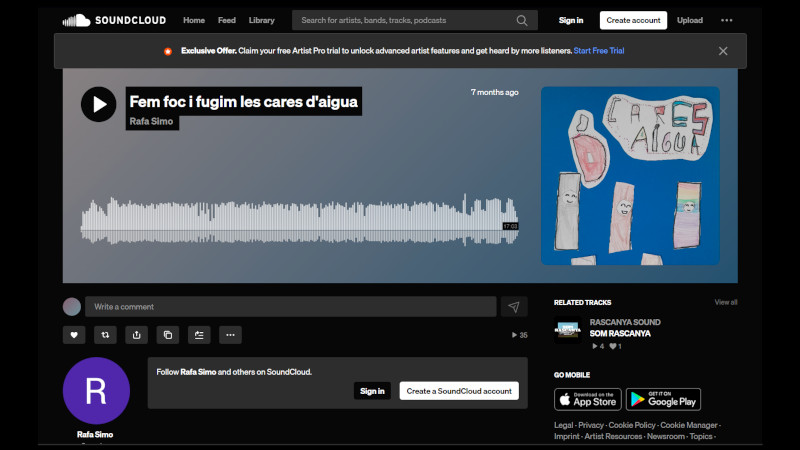Open RASCANYA SOUND artist link
This screenshot has height=450, width=800.
coord(625,322)
